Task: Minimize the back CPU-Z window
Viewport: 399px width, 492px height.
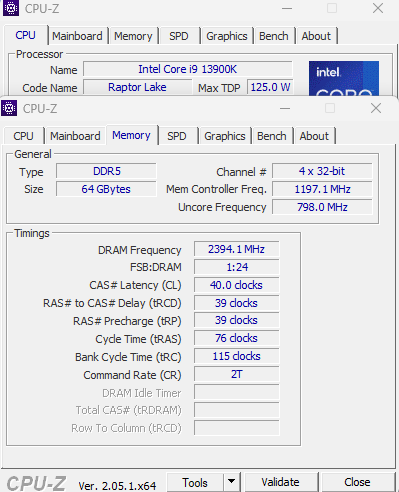Action: click(x=287, y=8)
